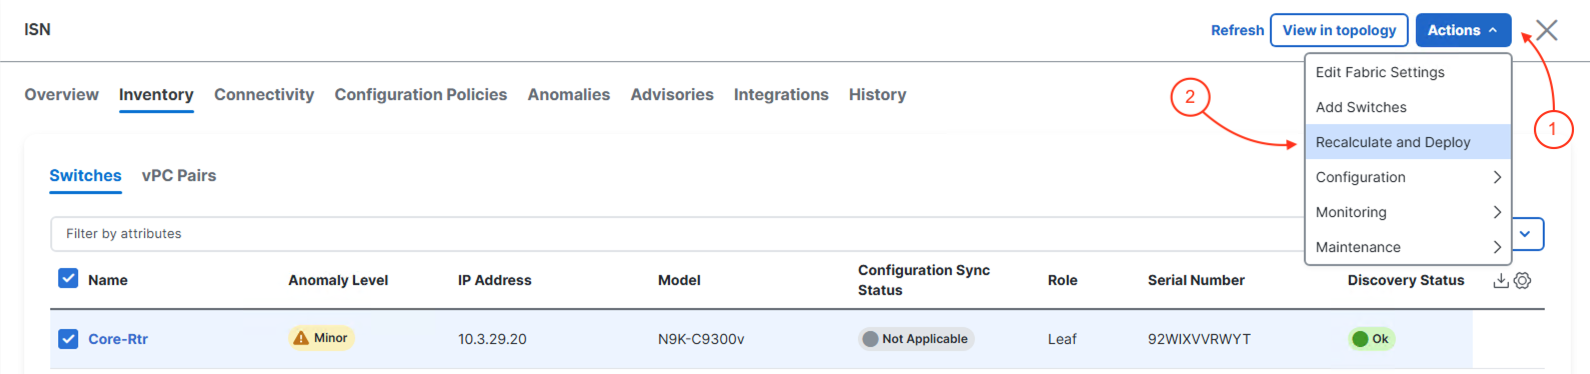
Task: Select Recalculate and Deploy
Action: point(1407,142)
